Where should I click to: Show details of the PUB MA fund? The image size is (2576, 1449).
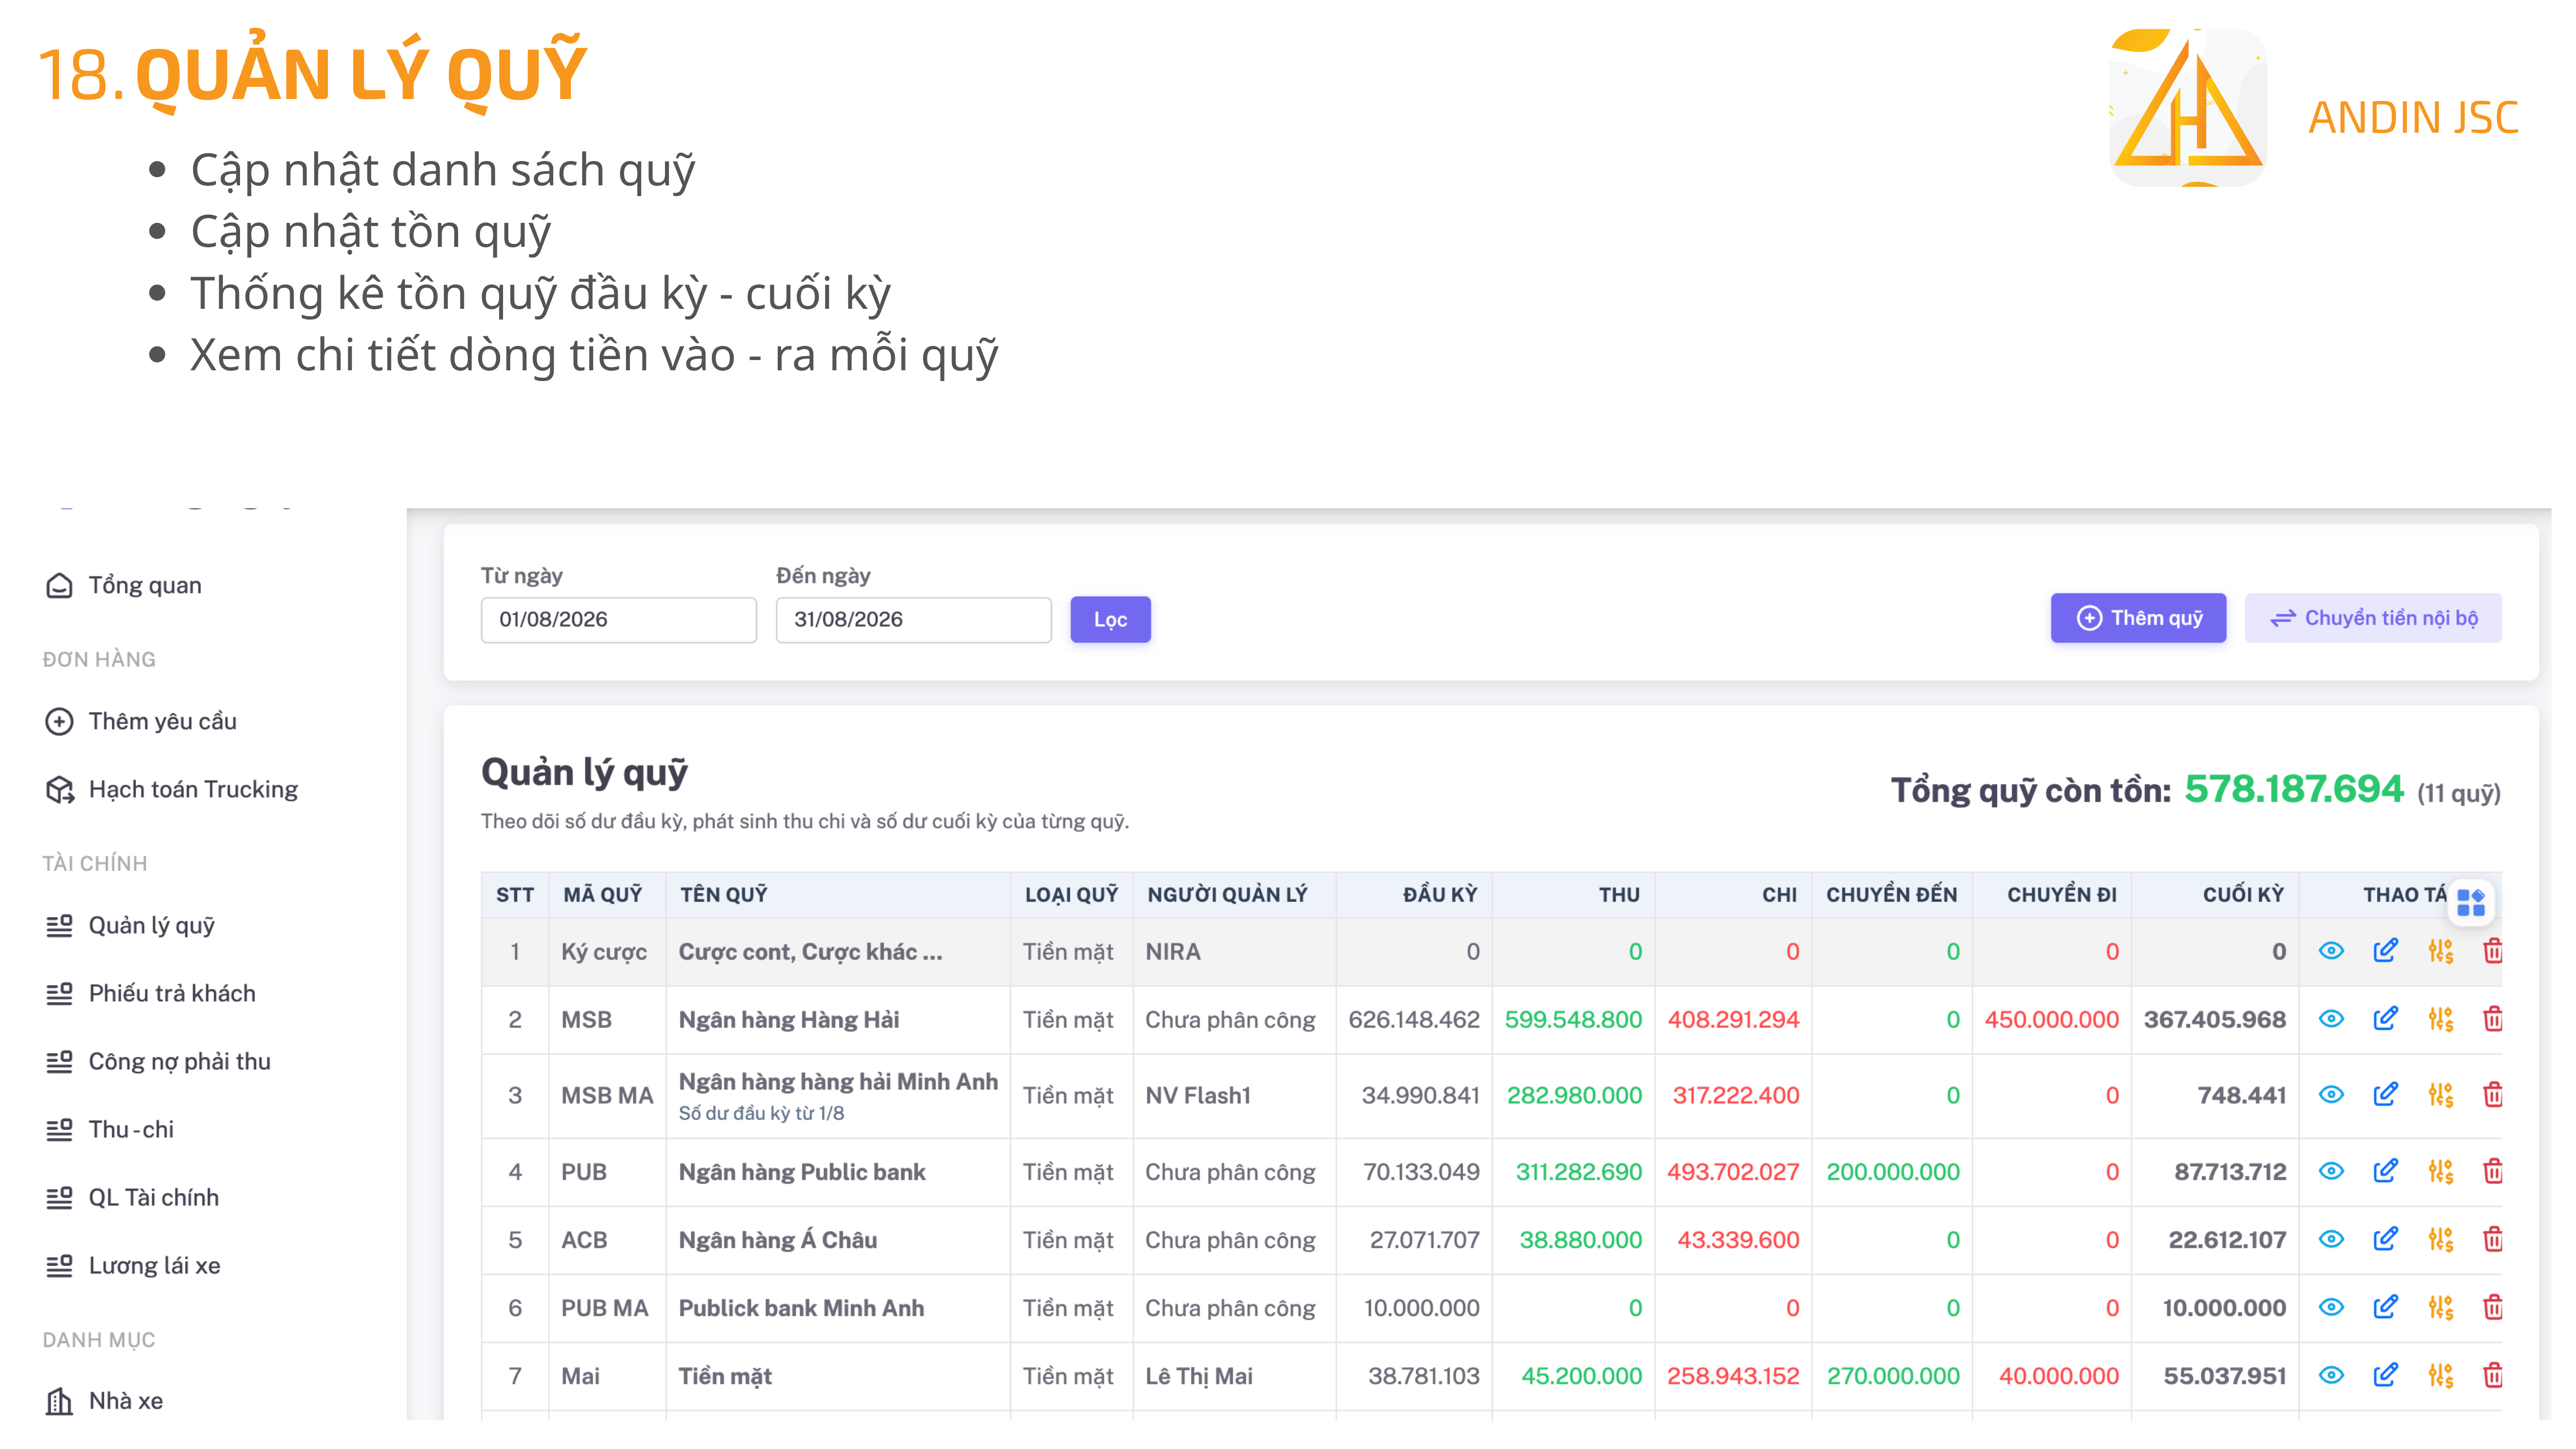tap(2331, 1307)
